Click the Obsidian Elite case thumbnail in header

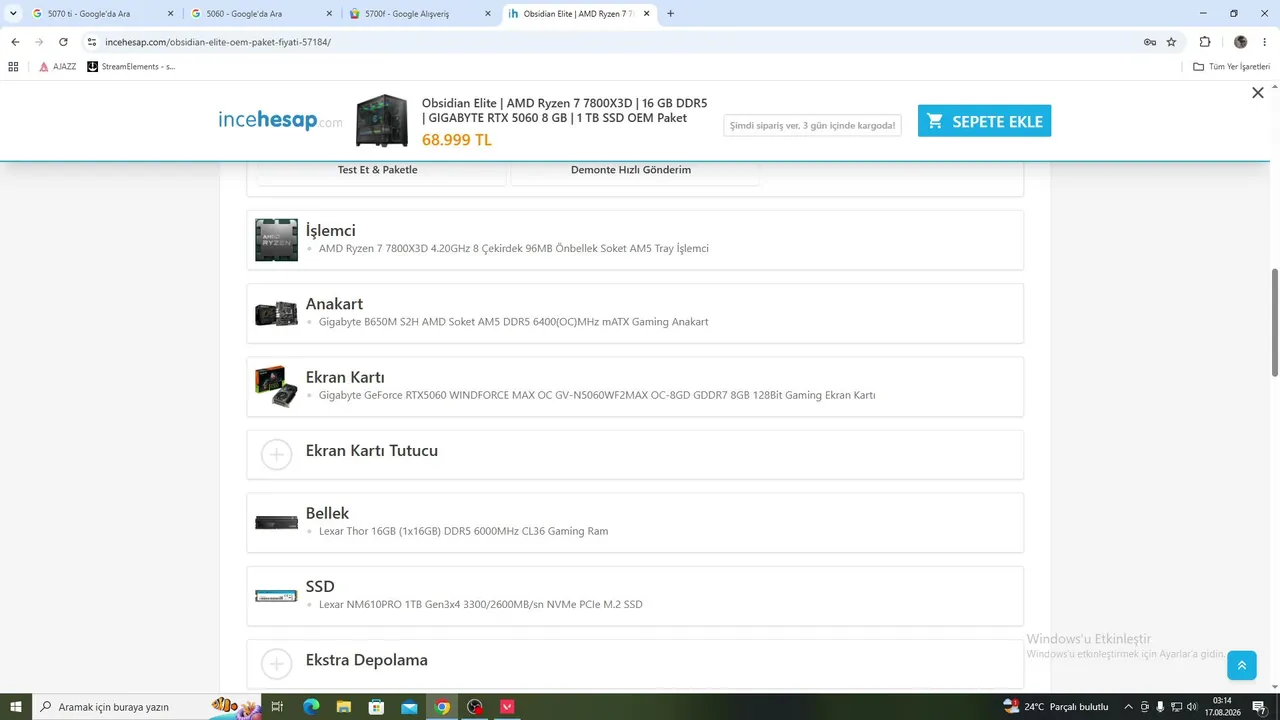[x=382, y=121]
